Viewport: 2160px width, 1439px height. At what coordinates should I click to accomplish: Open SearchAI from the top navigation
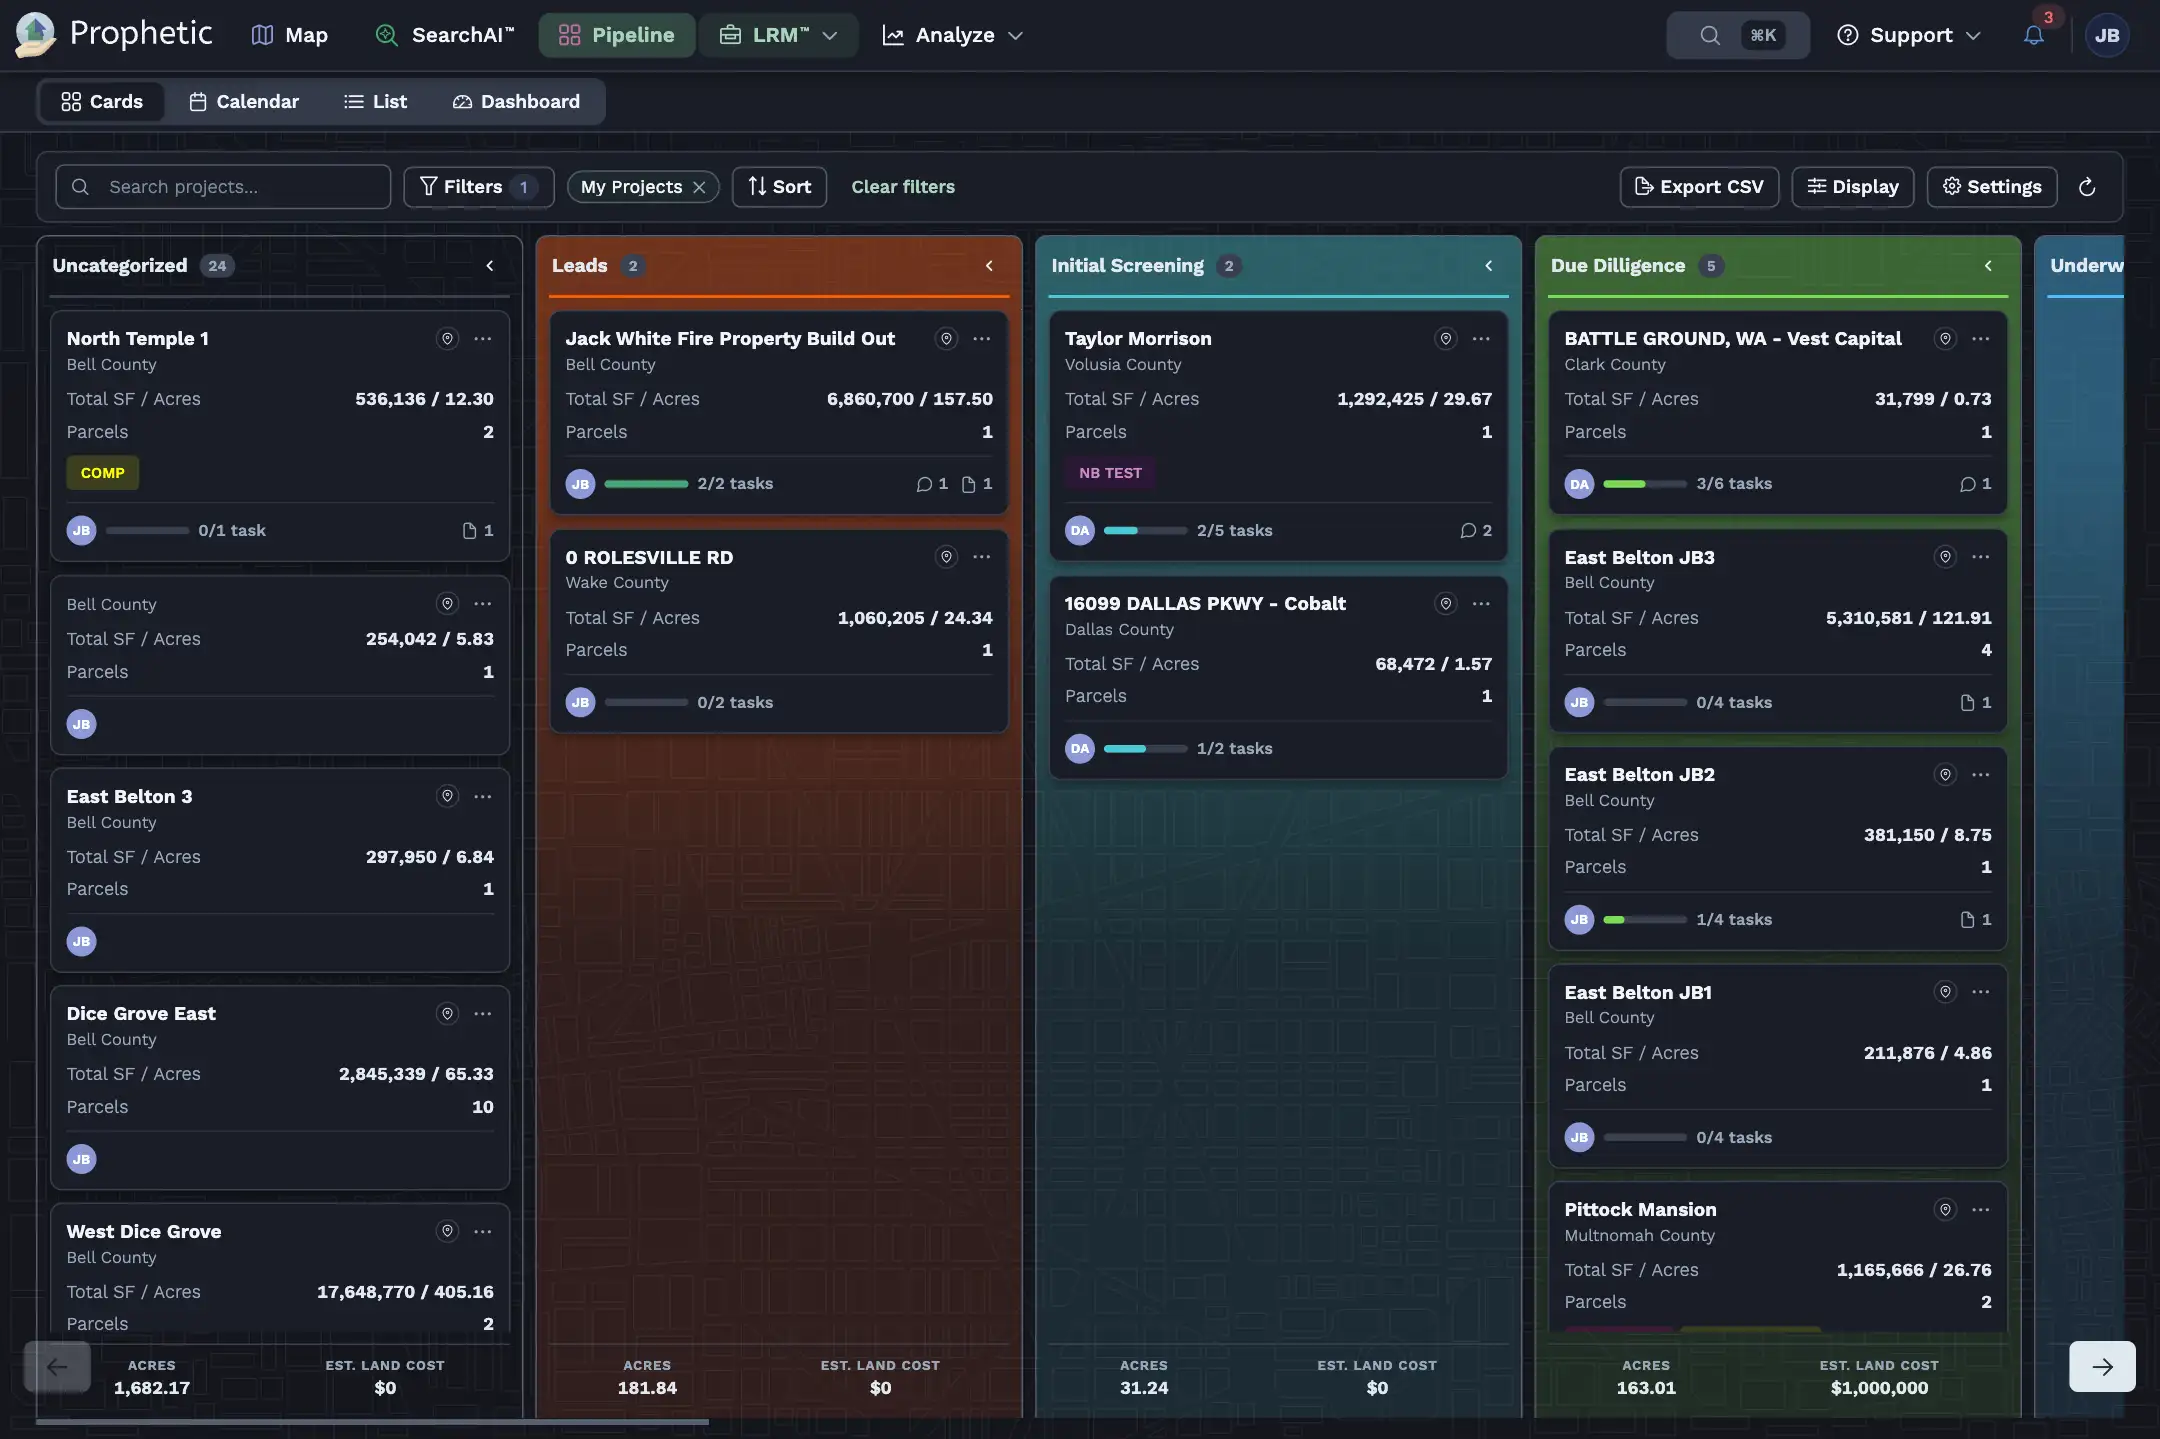[x=444, y=35]
